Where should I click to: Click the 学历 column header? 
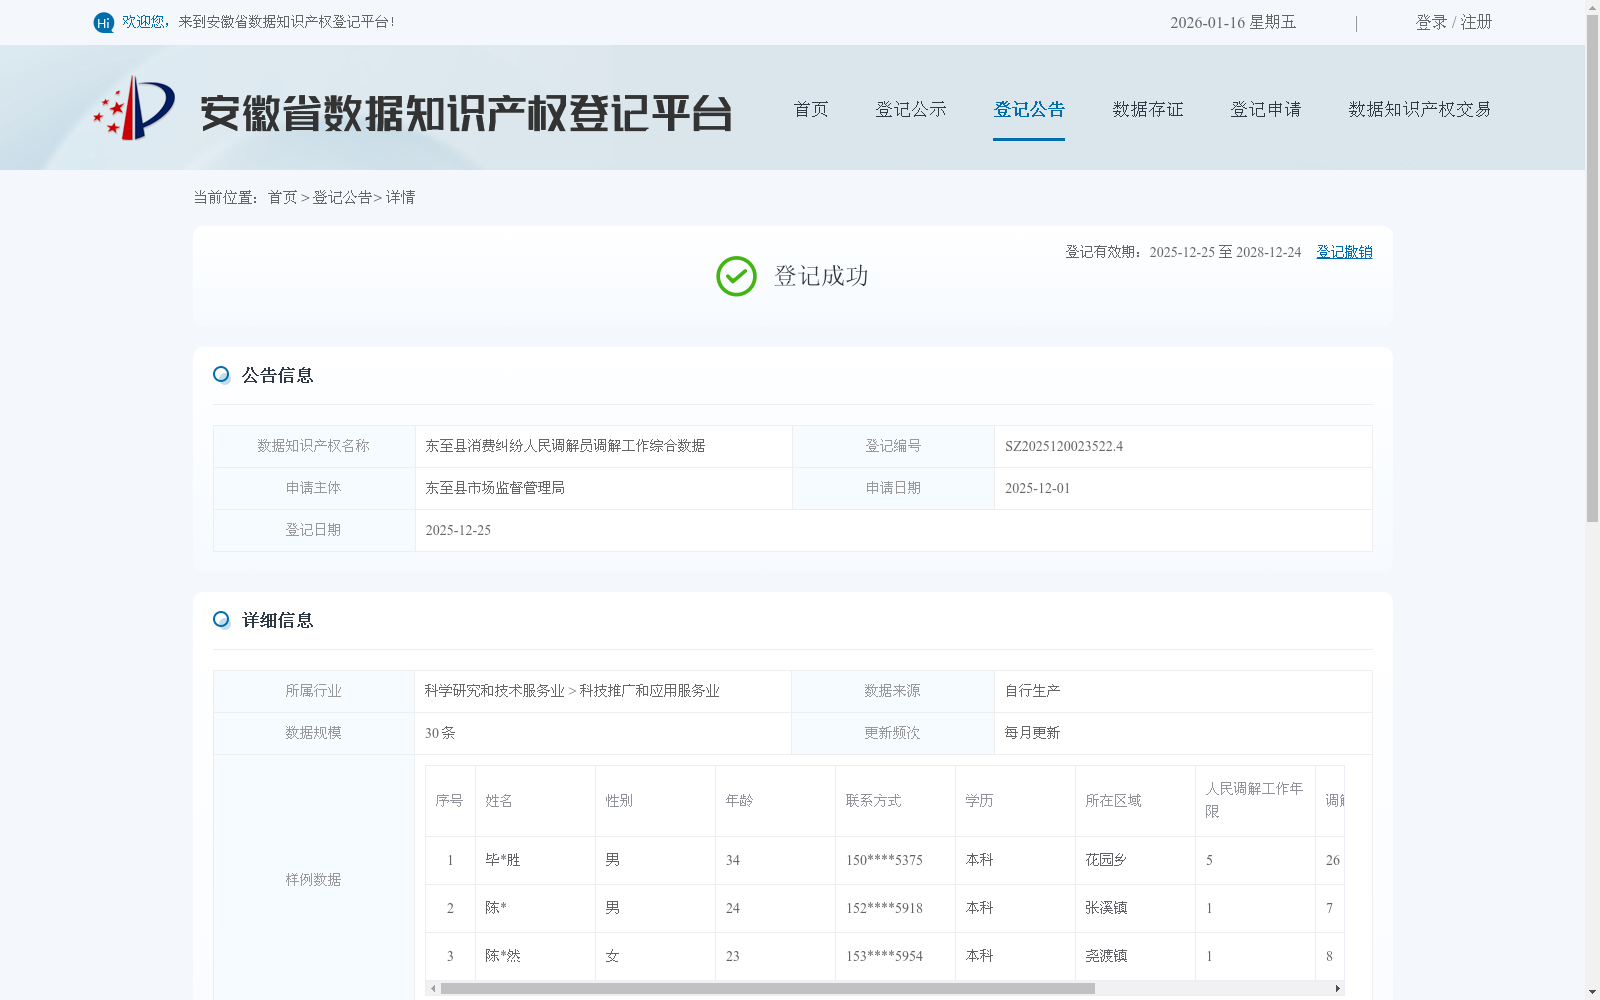(979, 801)
